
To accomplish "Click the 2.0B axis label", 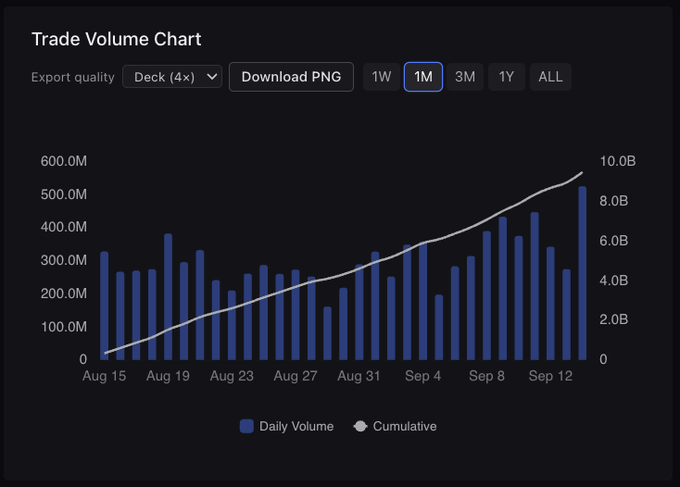I will point(614,320).
